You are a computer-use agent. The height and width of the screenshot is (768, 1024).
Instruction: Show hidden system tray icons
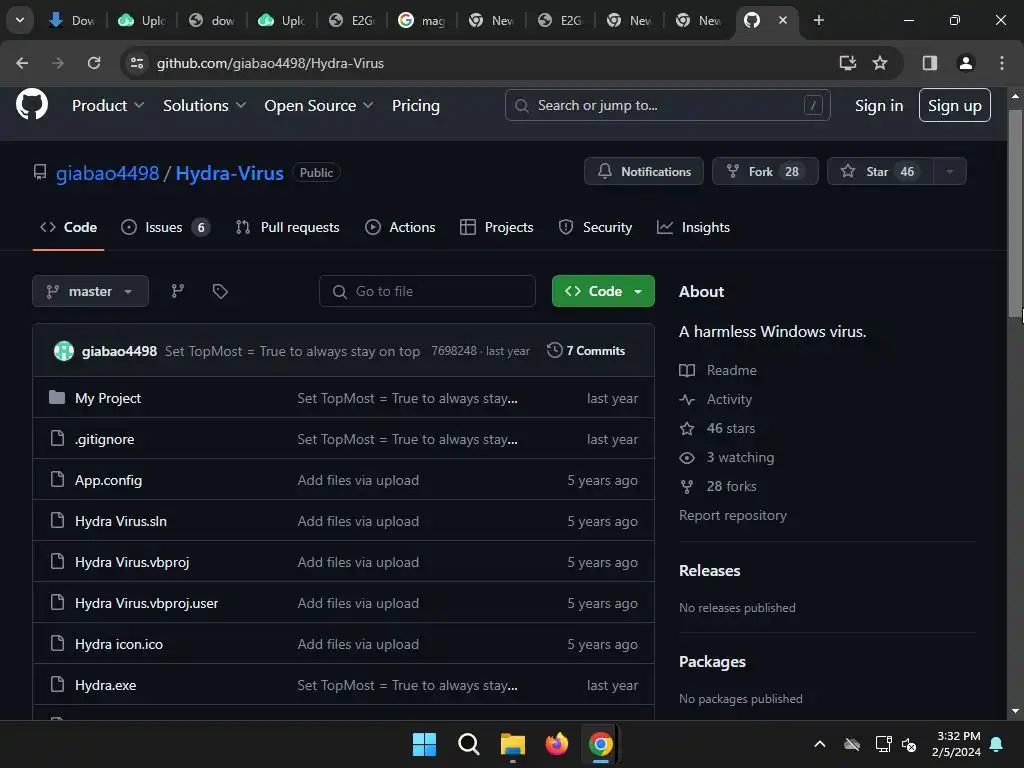pyautogui.click(x=820, y=744)
